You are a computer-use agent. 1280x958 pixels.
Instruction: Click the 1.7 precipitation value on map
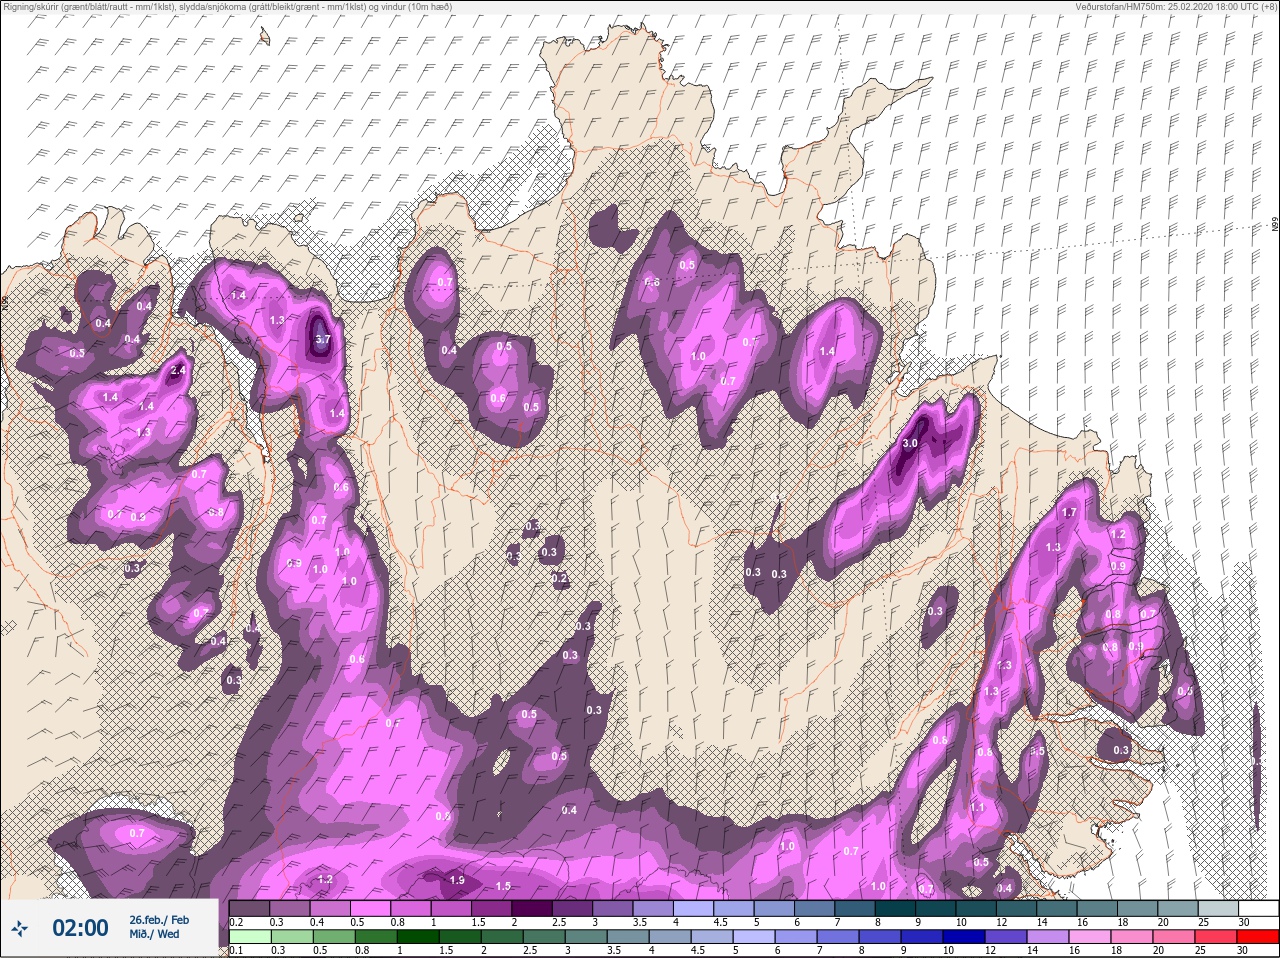click(x=1069, y=512)
